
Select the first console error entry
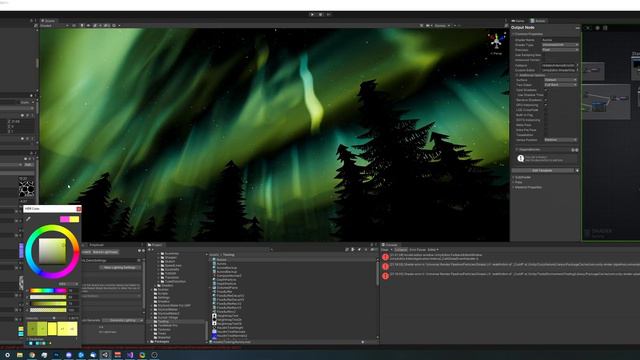coord(510,257)
